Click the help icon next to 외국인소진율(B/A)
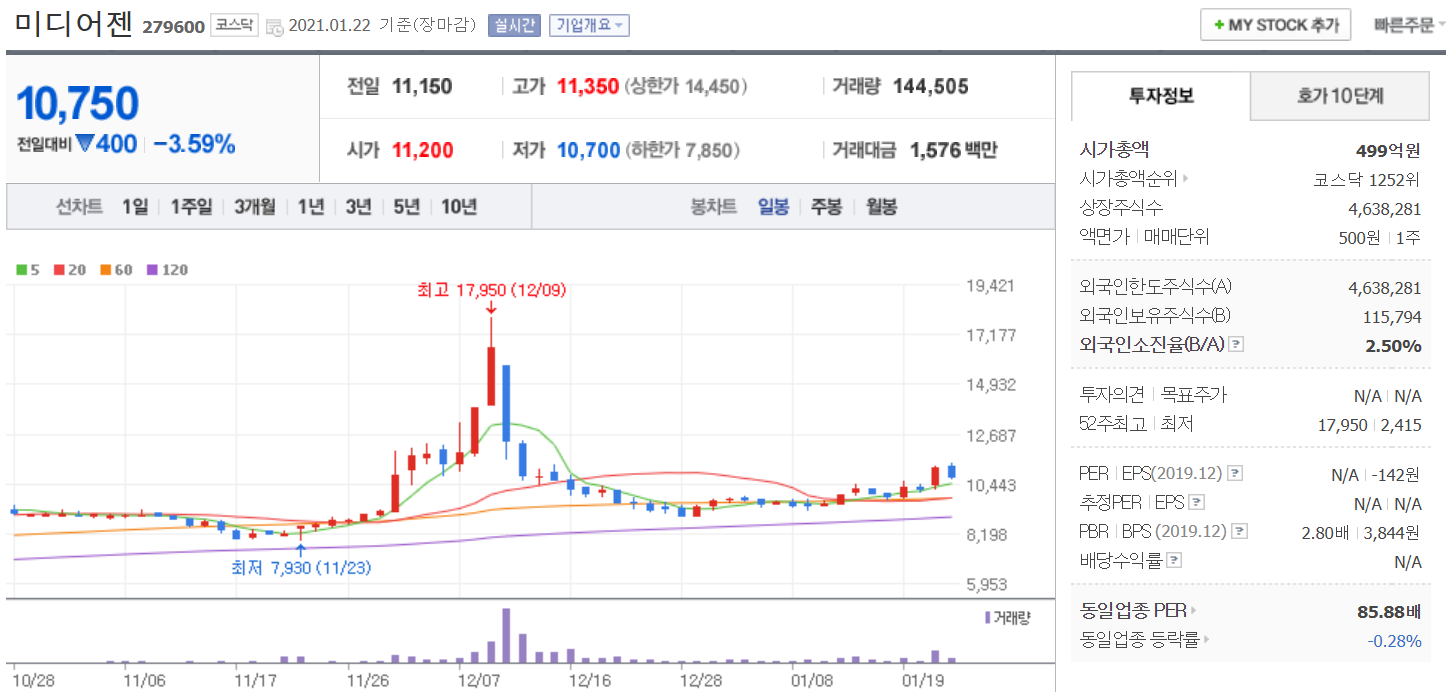1454x692 pixels. point(1236,345)
